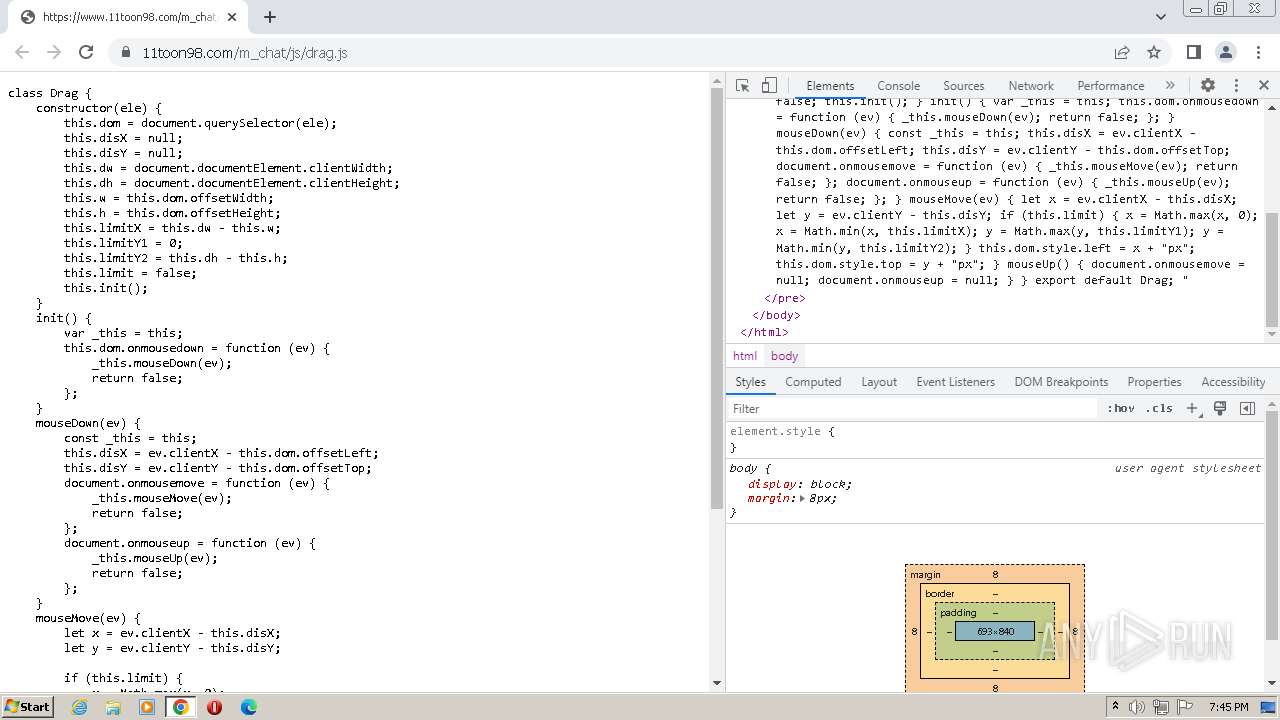View site information via the lock icon
This screenshot has height=720, width=1280.
[125, 53]
